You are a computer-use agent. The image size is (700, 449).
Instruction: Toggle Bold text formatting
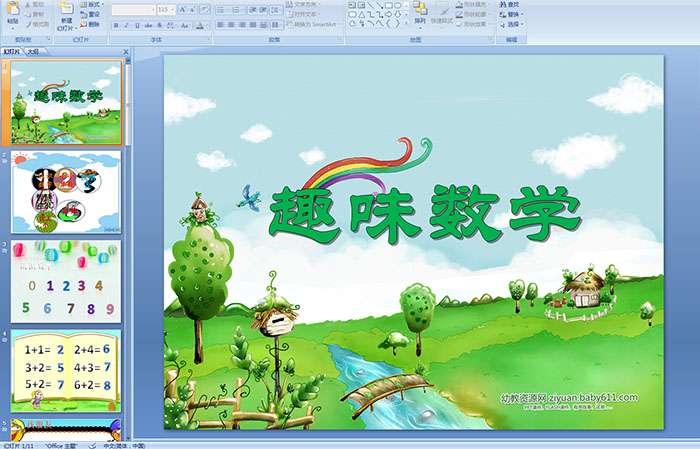coord(115,24)
